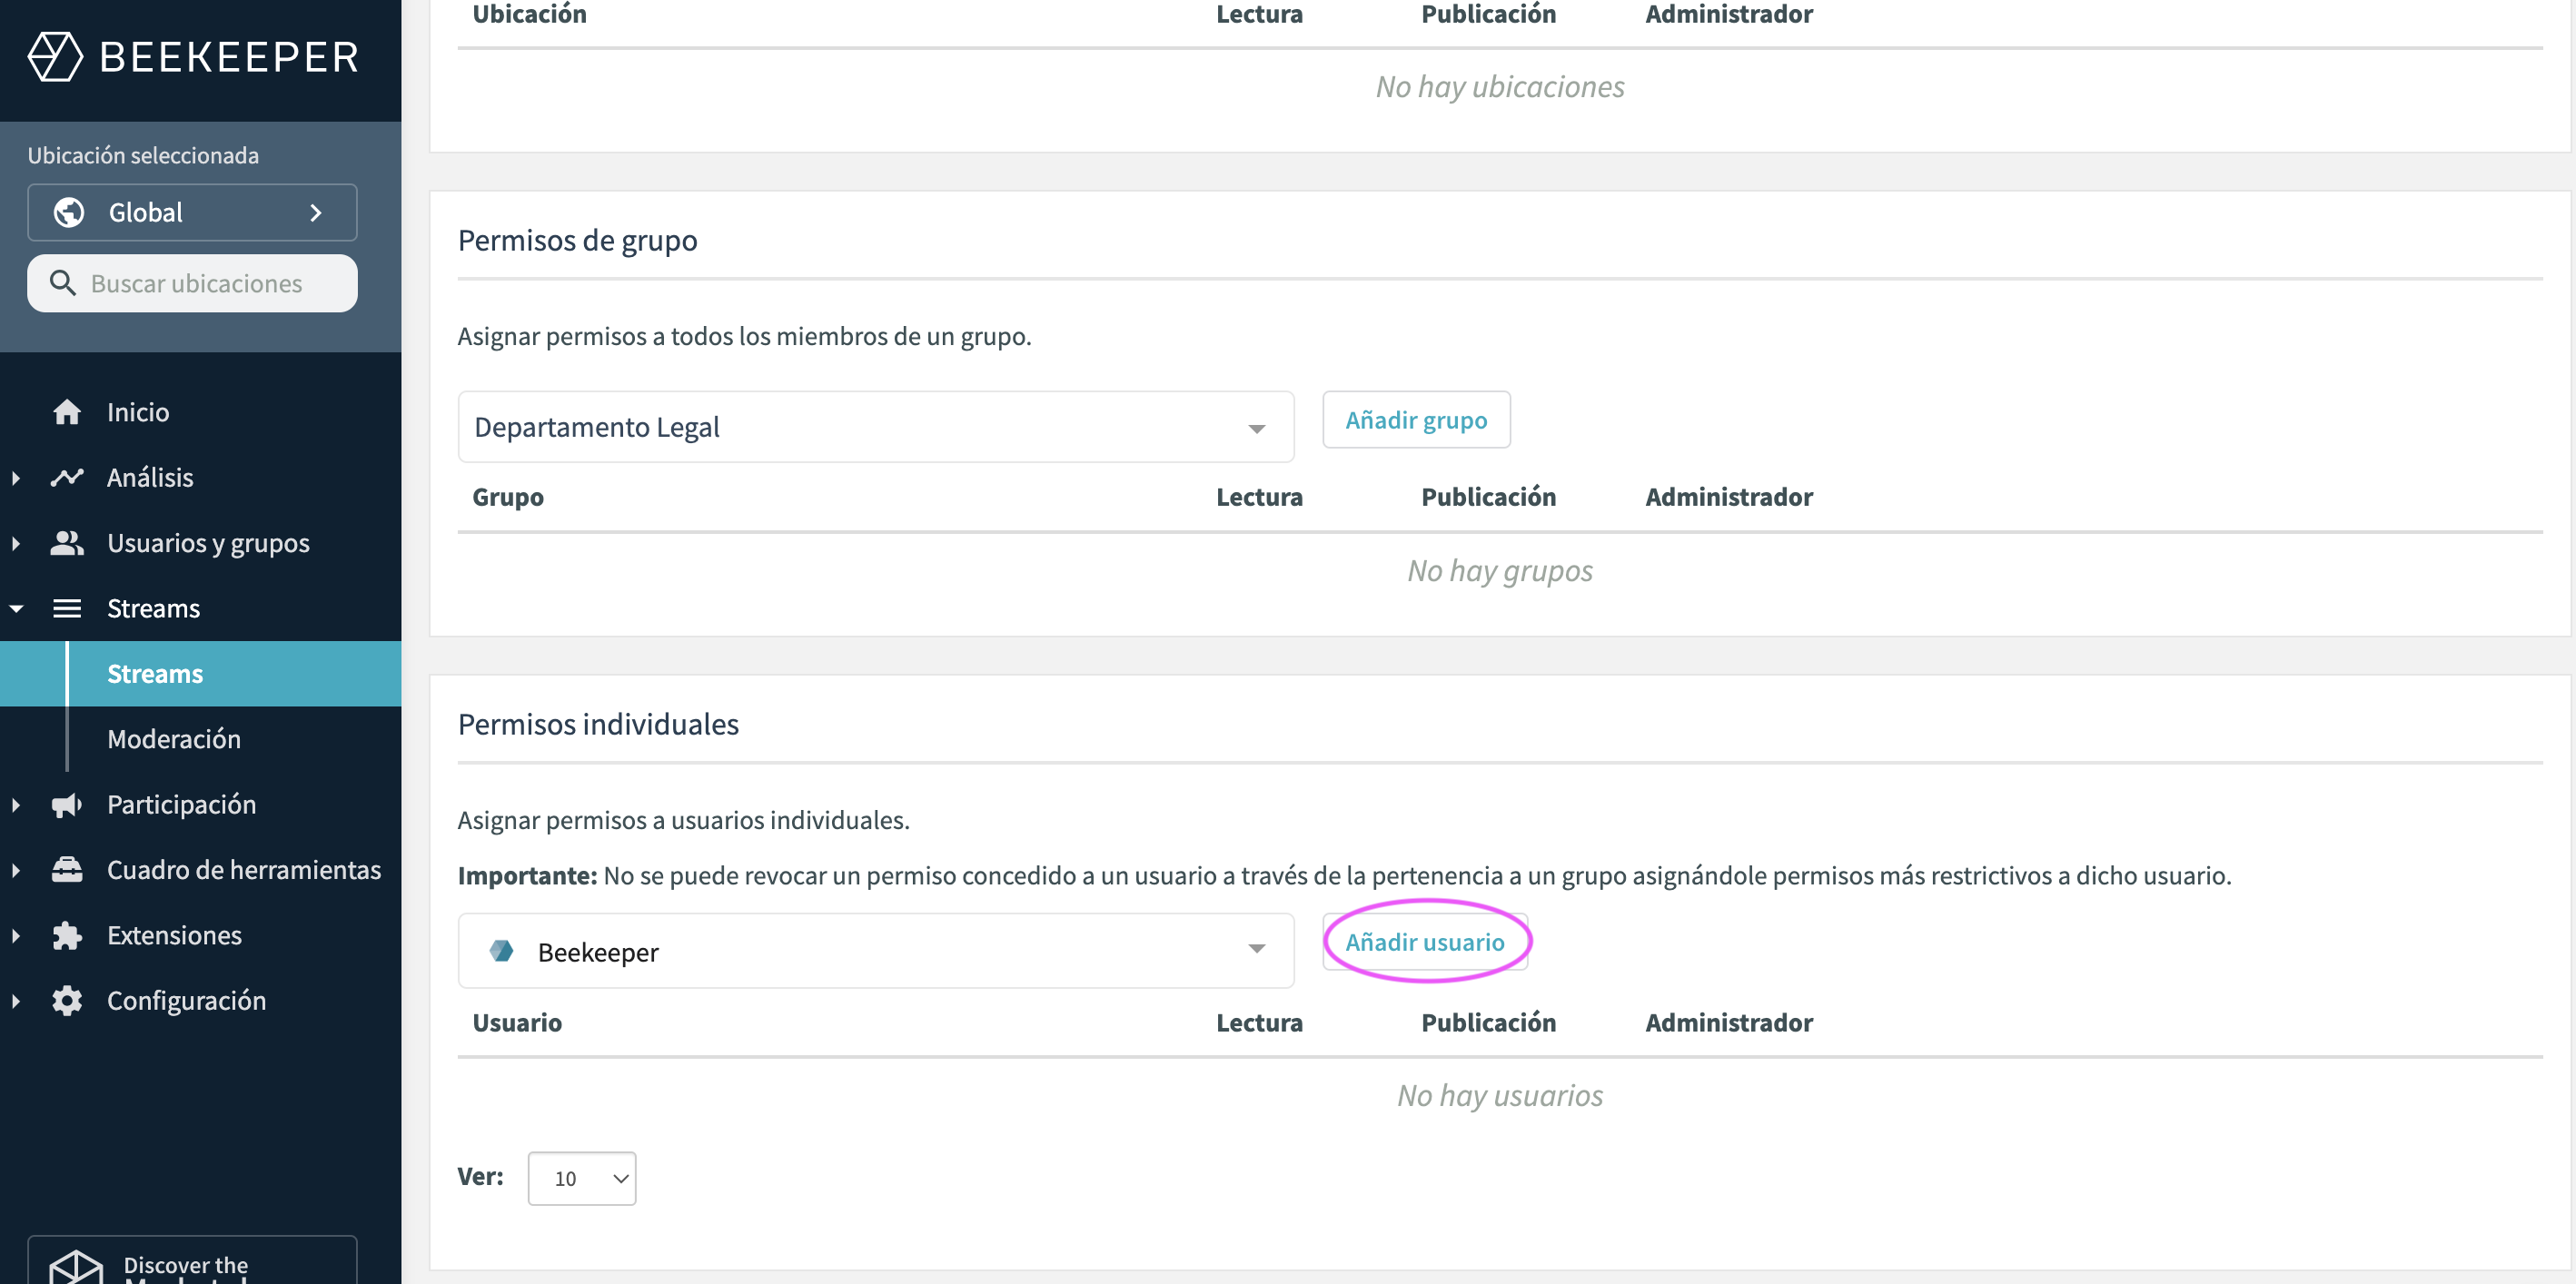The height and width of the screenshot is (1284, 2576).
Task: Open Usuarios y grupos menu item
Action: 208,543
